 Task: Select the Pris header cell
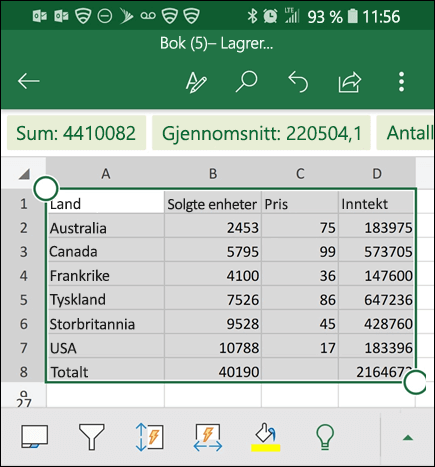tap(300, 203)
